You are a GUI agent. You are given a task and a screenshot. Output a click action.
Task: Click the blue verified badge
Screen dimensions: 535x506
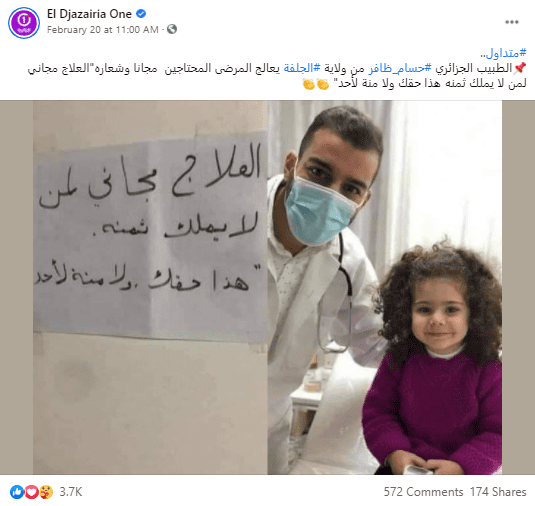[x=141, y=14]
